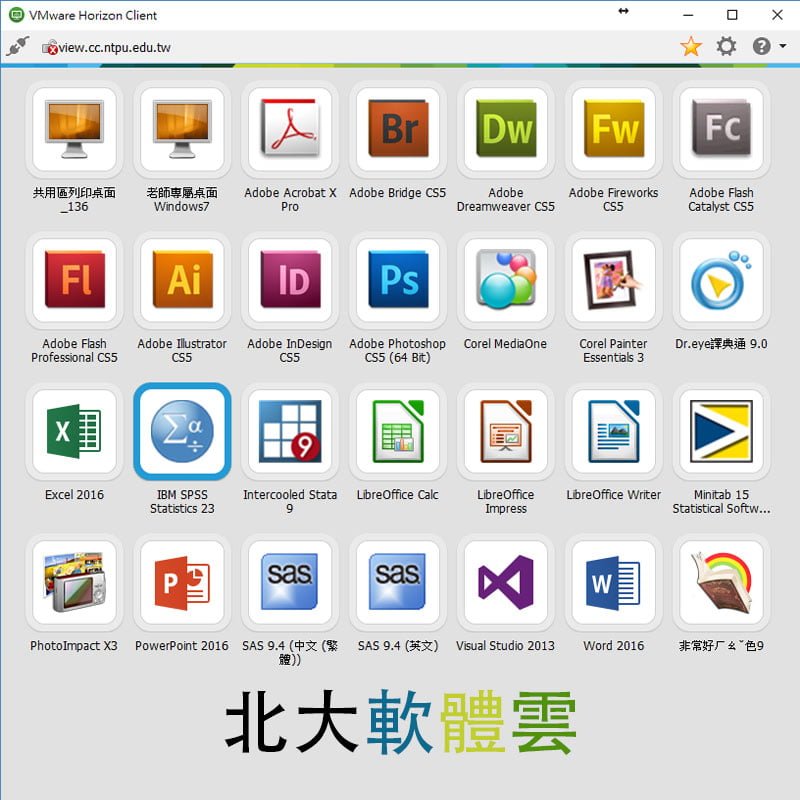Launch Adobe Photoshop CS5 (64 Bit)
This screenshot has width=800, height=800.
(398, 281)
